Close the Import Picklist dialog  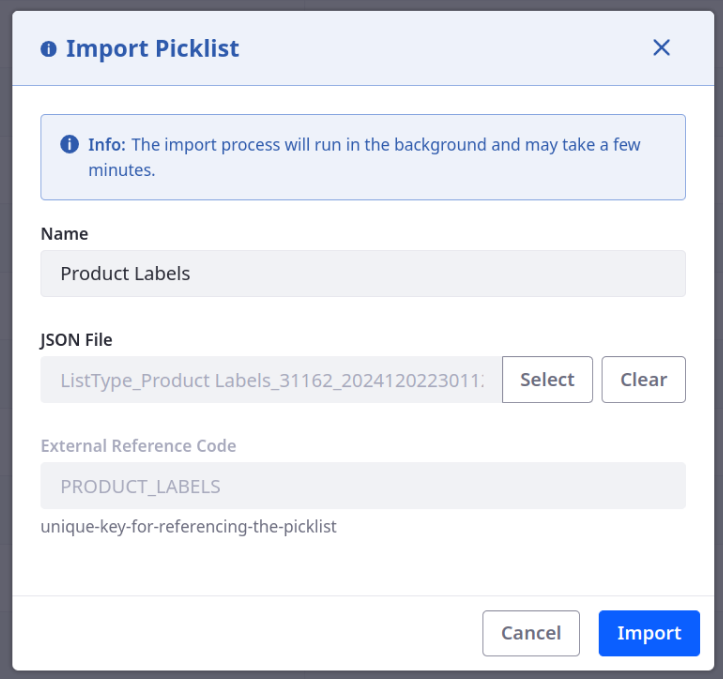661,47
